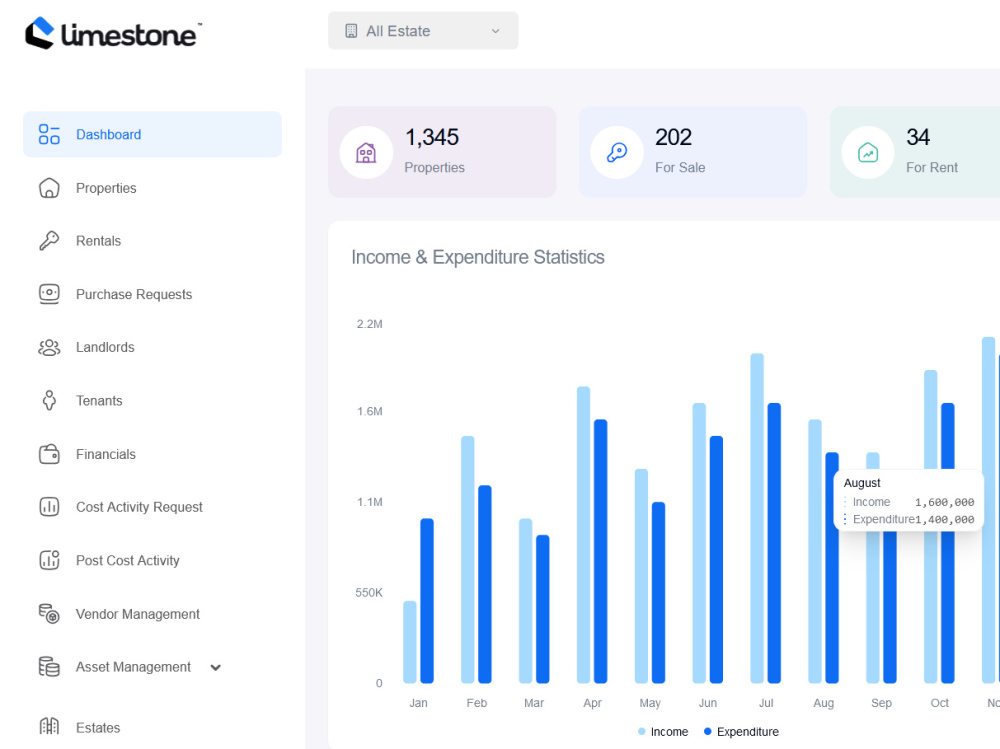Viewport: 1000px width, 749px height.
Task: Click the August tooltip title
Action: coord(862,483)
